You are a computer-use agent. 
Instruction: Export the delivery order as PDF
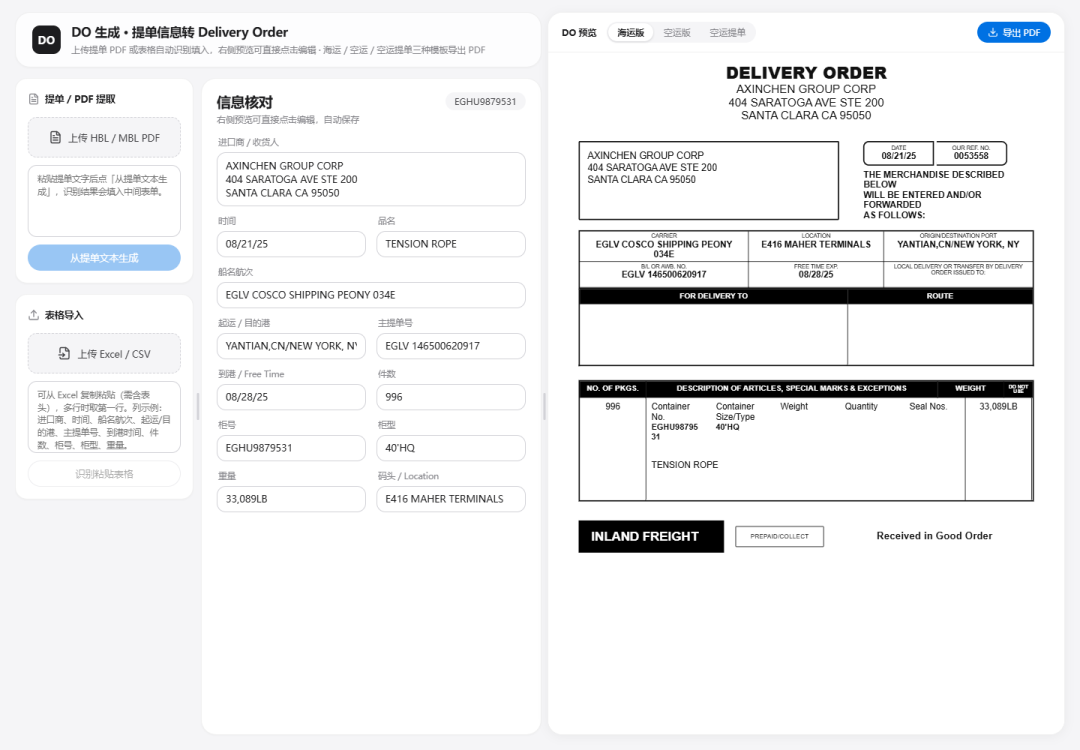click(x=1014, y=32)
